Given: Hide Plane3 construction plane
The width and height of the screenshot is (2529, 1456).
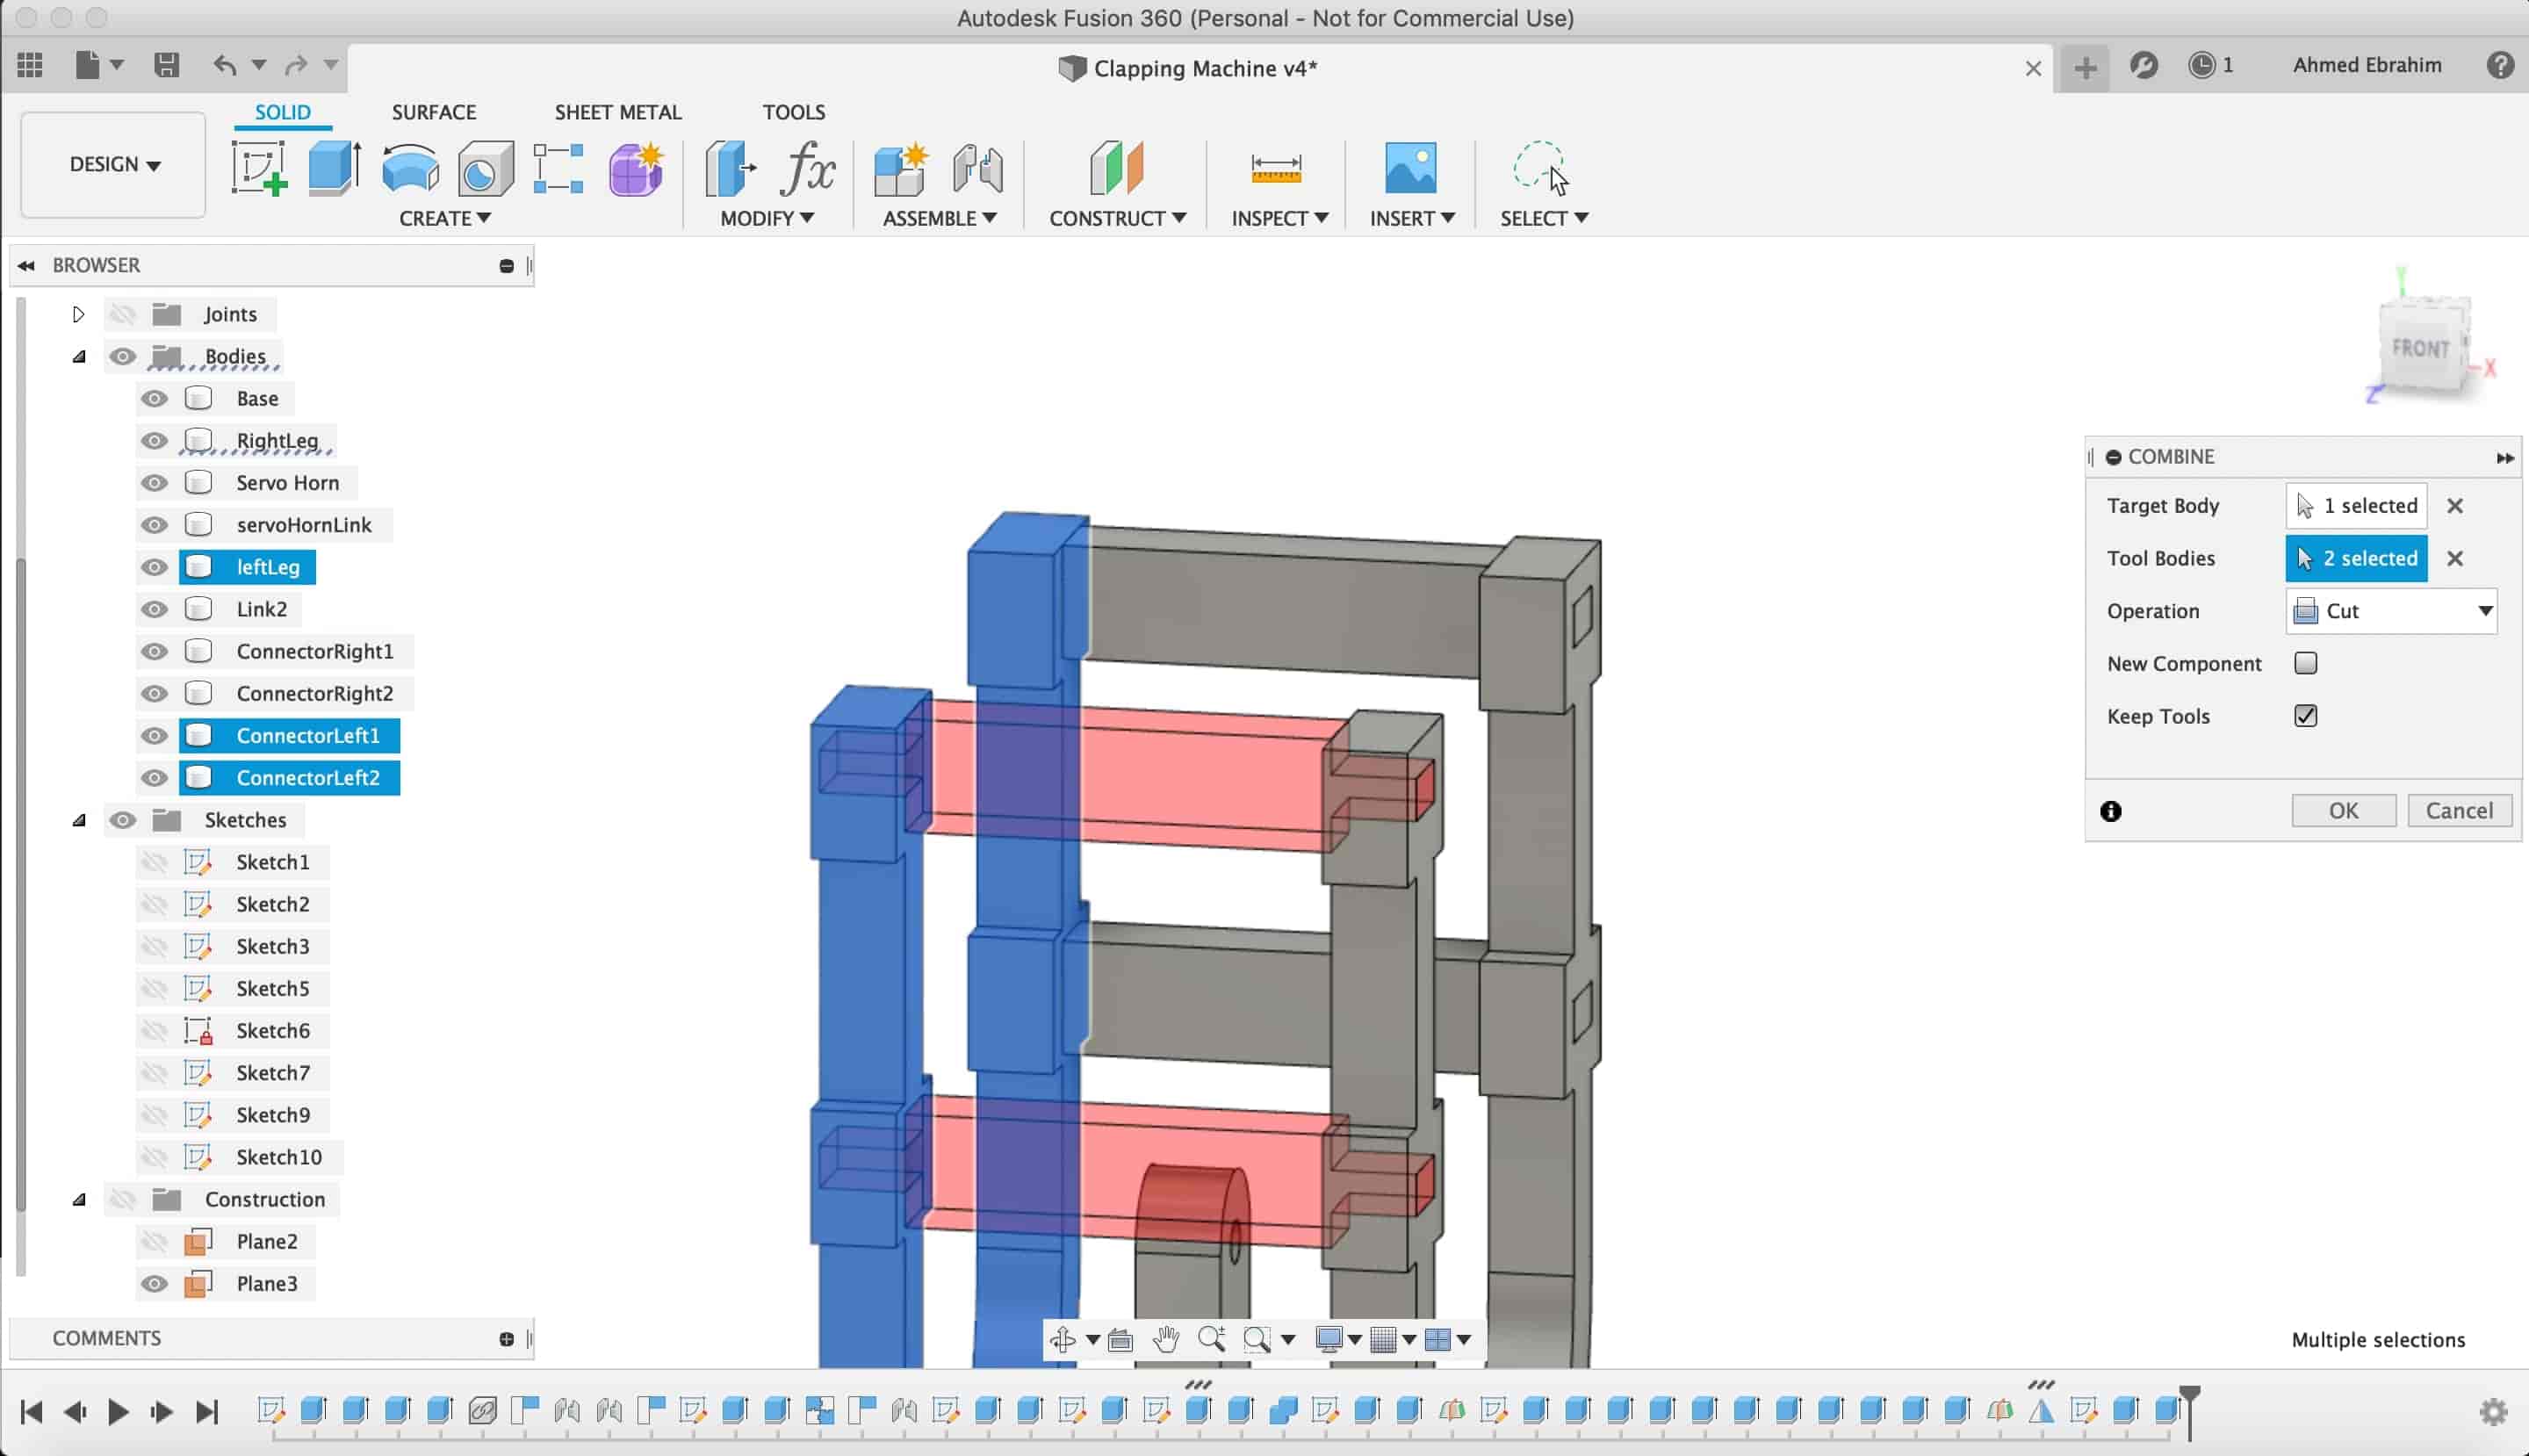Looking at the screenshot, I should [x=154, y=1284].
